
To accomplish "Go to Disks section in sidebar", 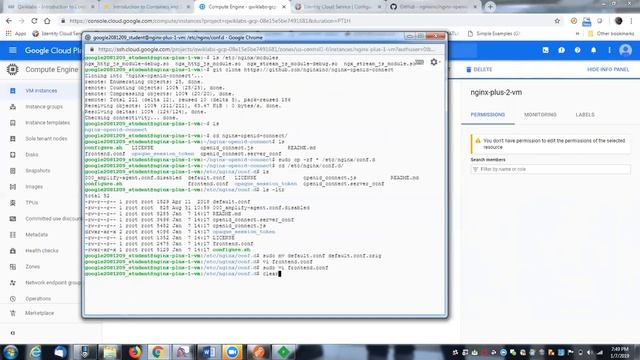I will tap(31, 155).
